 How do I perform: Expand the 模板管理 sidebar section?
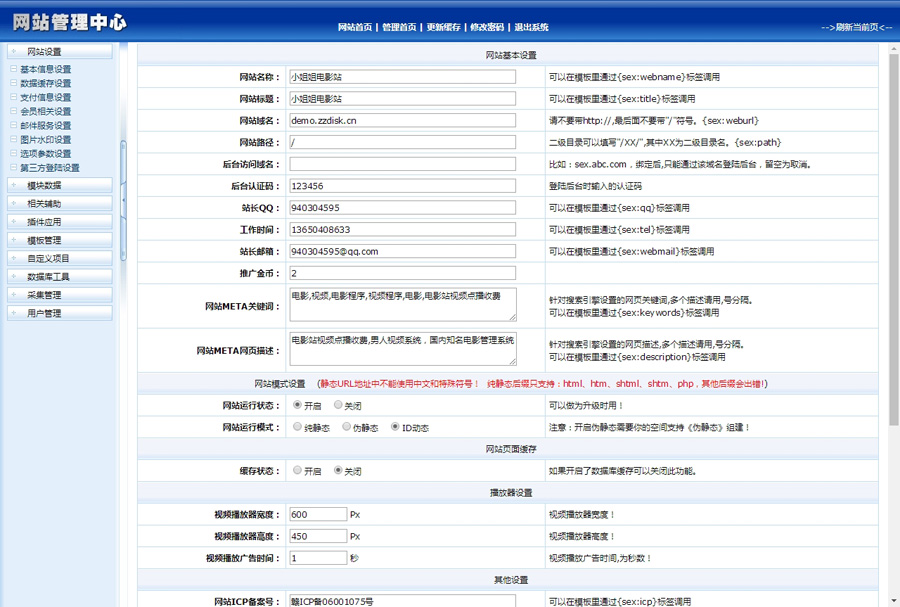point(58,240)
